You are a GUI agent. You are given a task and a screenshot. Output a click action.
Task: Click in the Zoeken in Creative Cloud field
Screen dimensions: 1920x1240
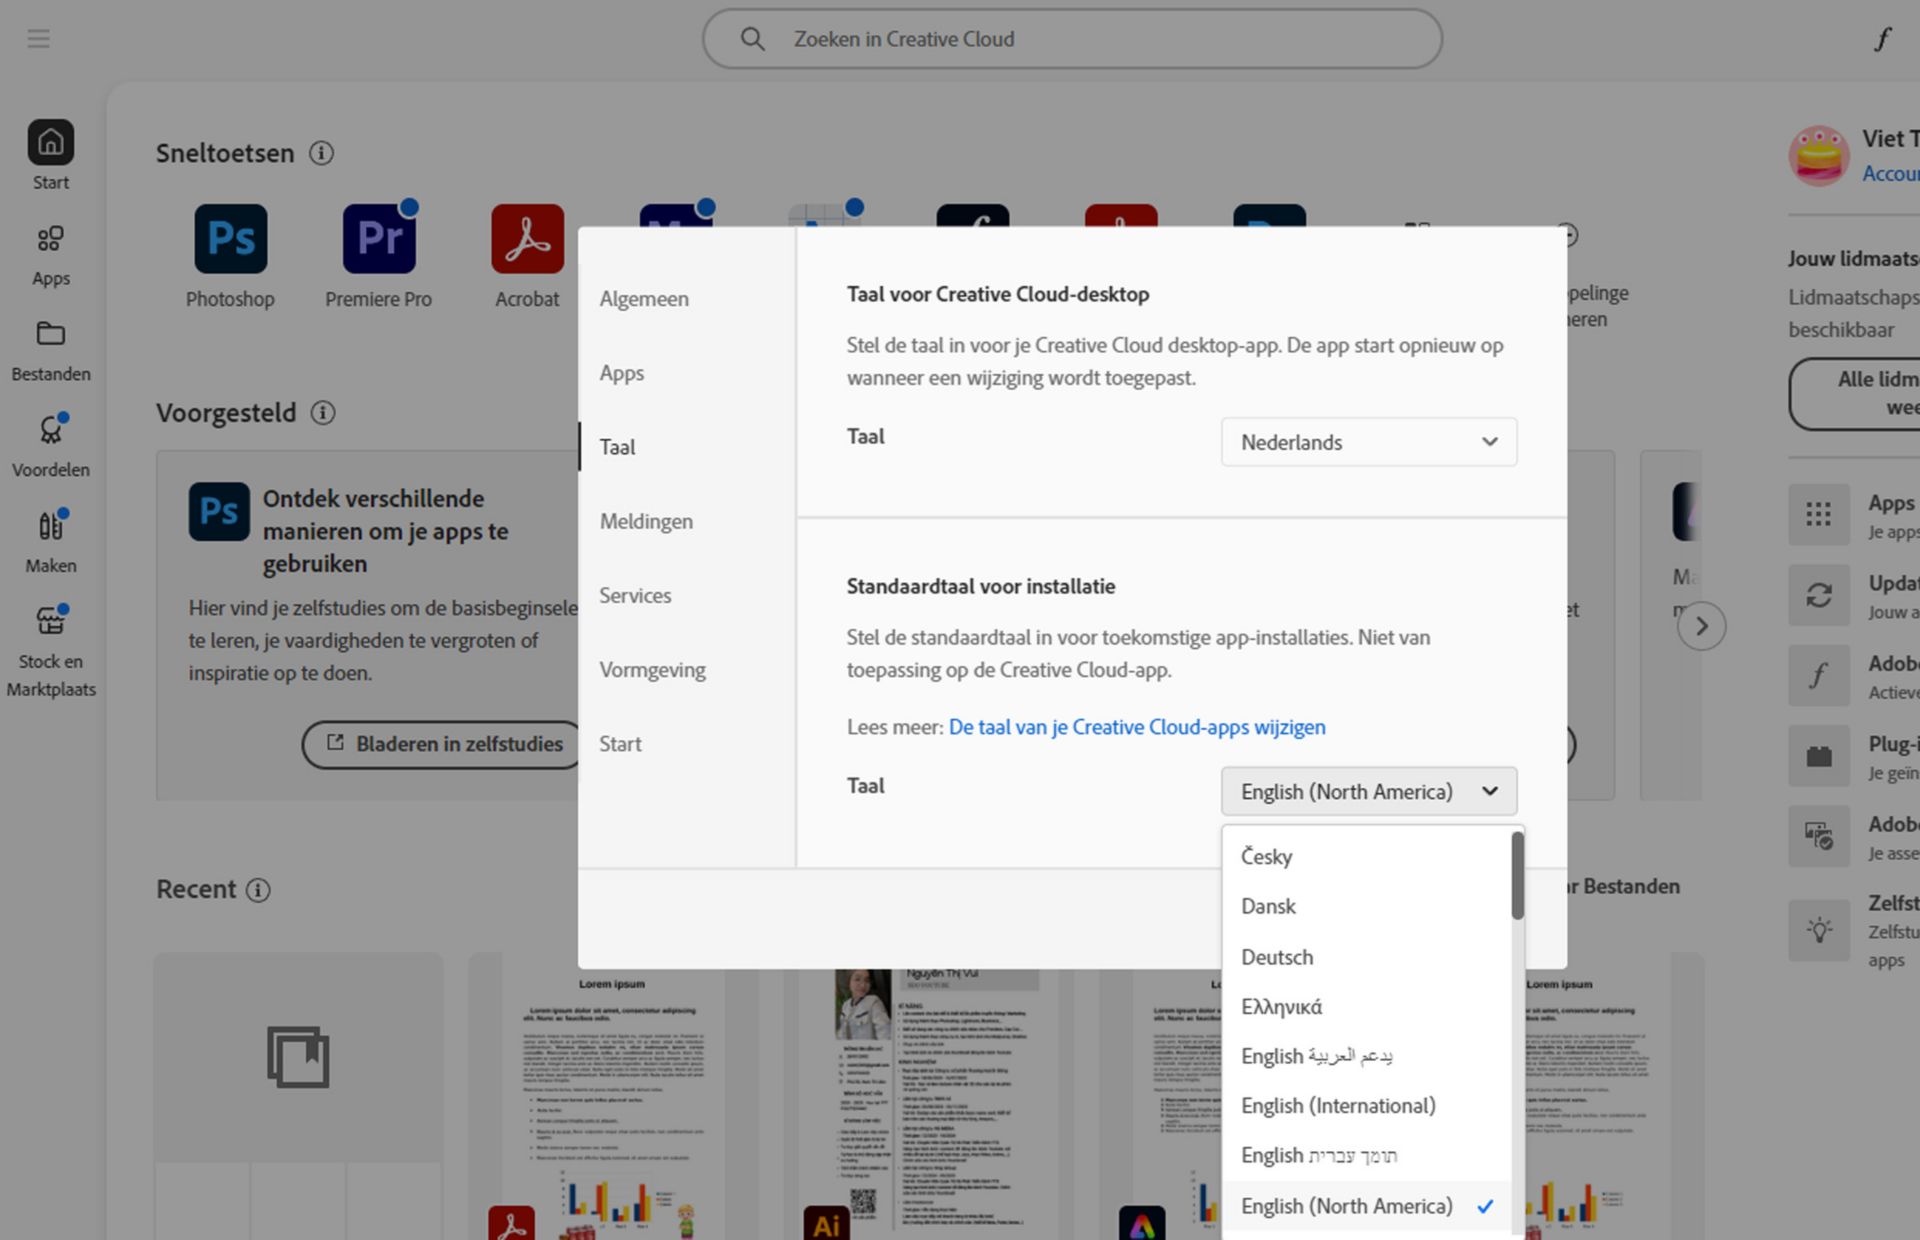coord(1072,39)
